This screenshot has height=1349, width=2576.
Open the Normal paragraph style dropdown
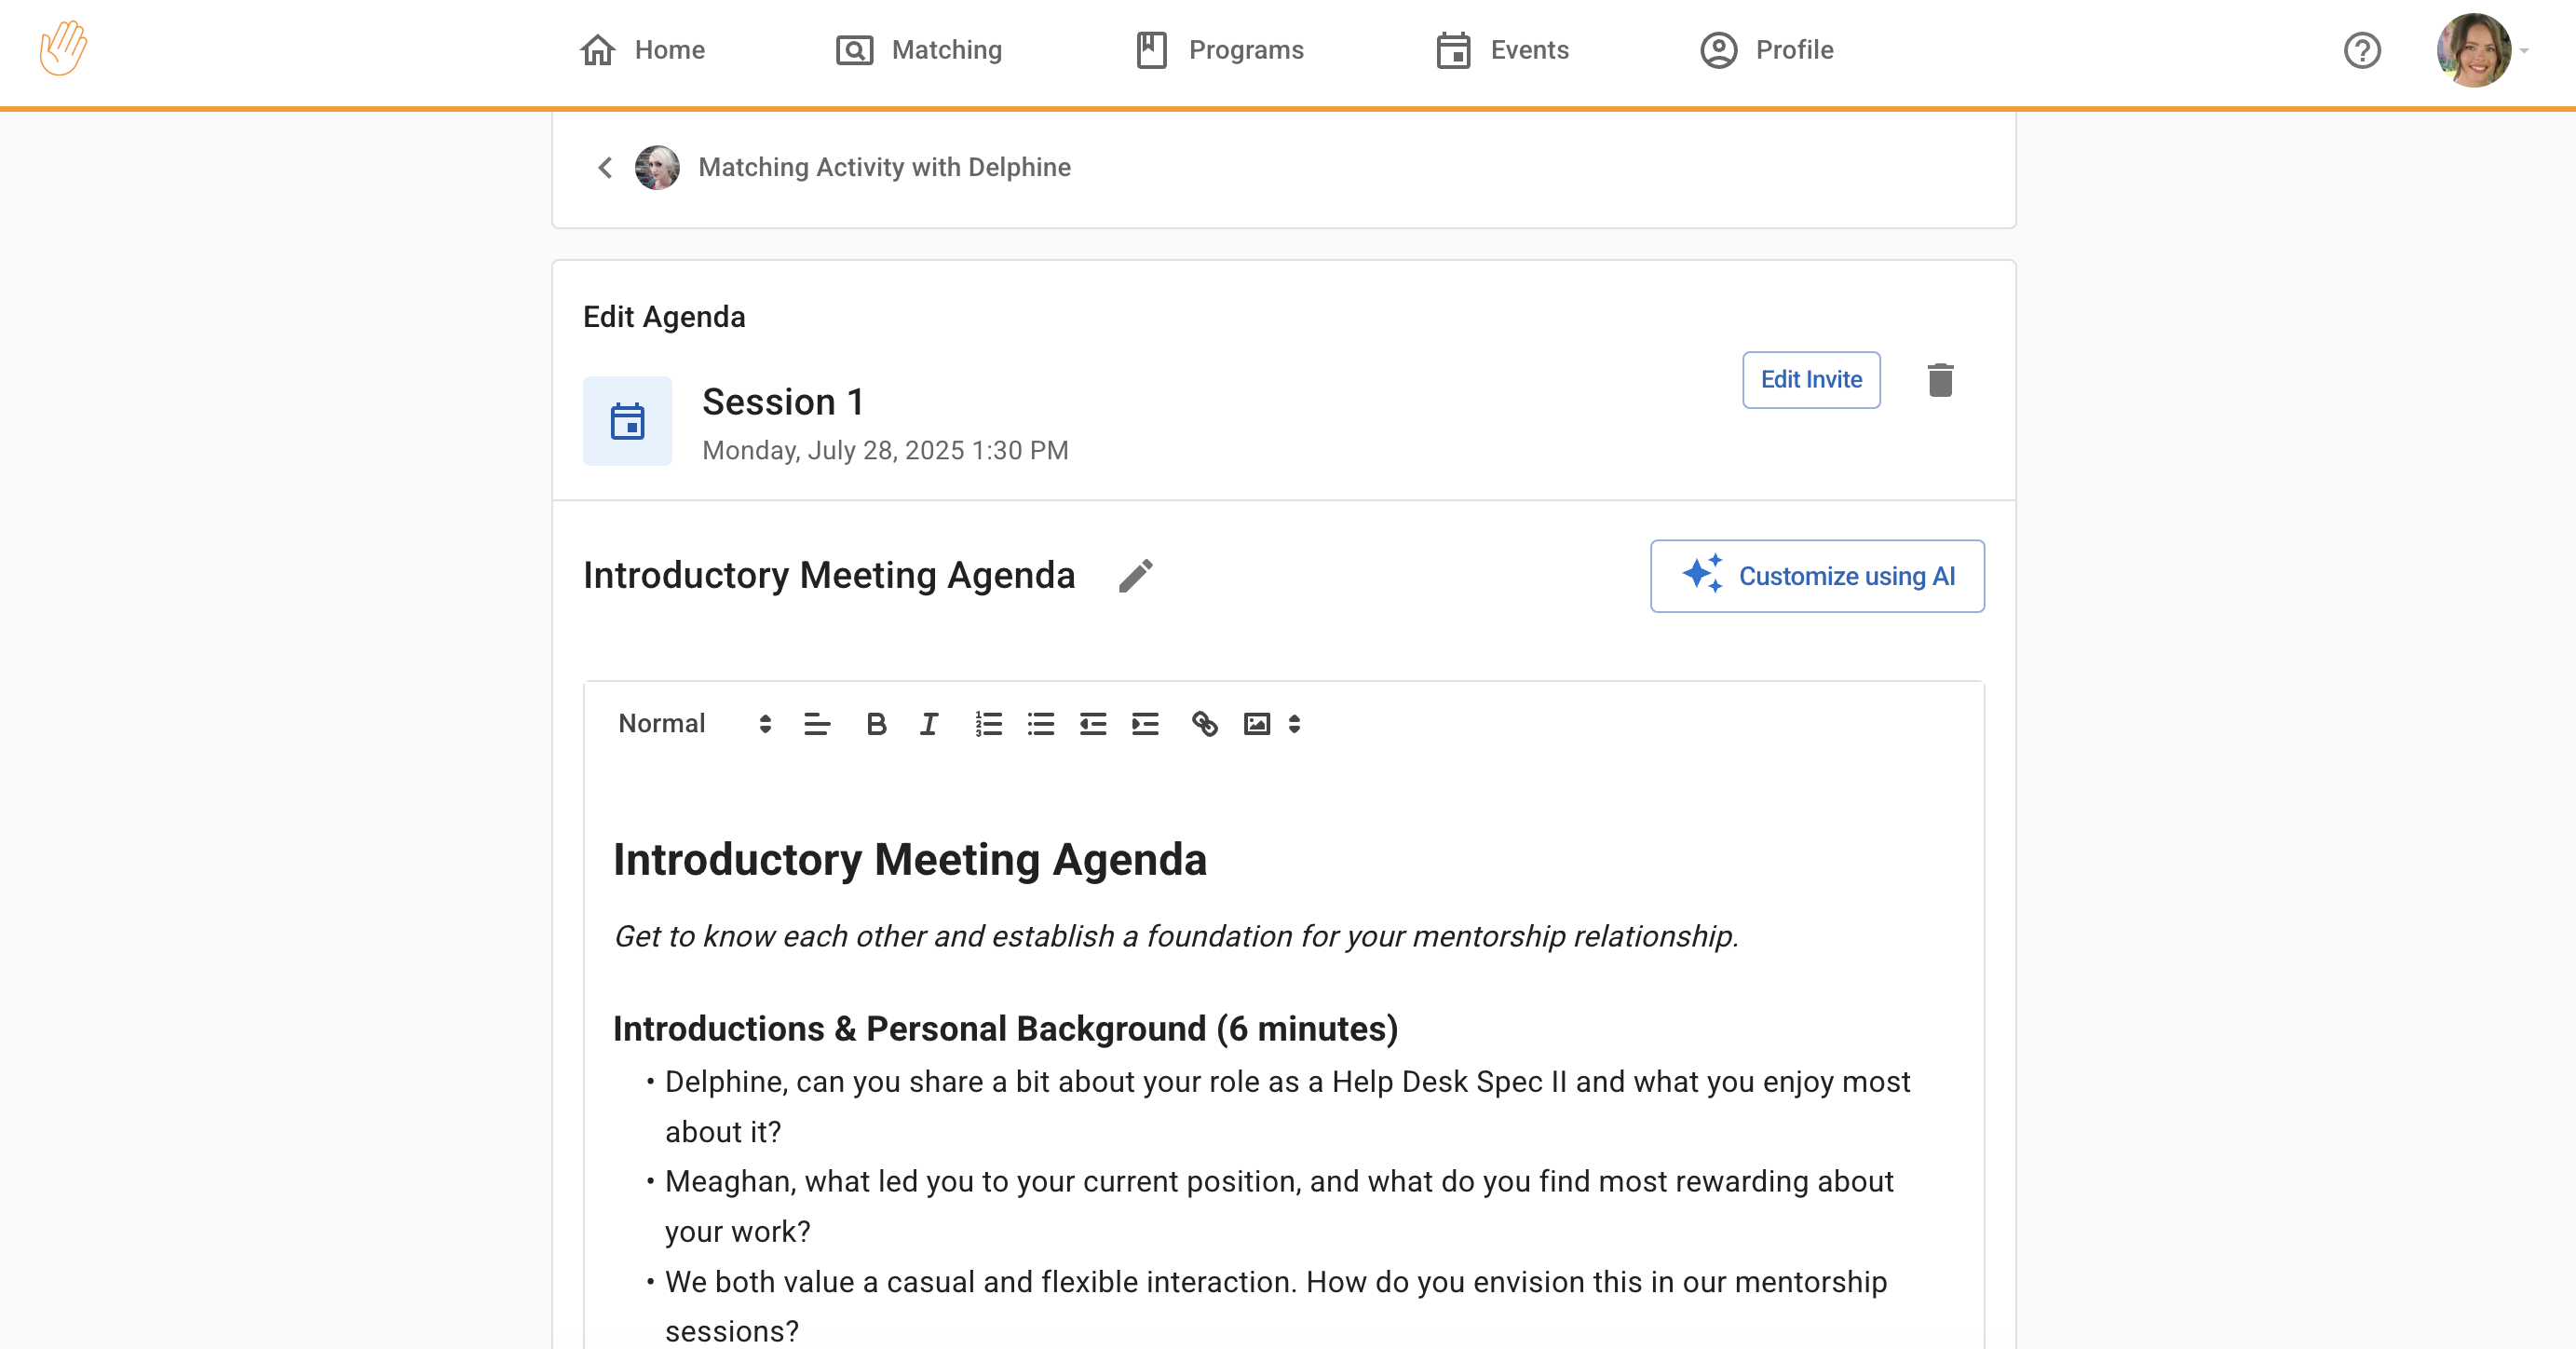point(694,723)
